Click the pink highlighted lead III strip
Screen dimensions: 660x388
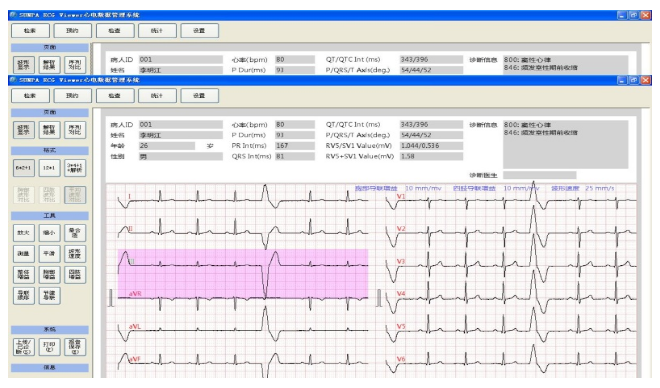point(243,274)
